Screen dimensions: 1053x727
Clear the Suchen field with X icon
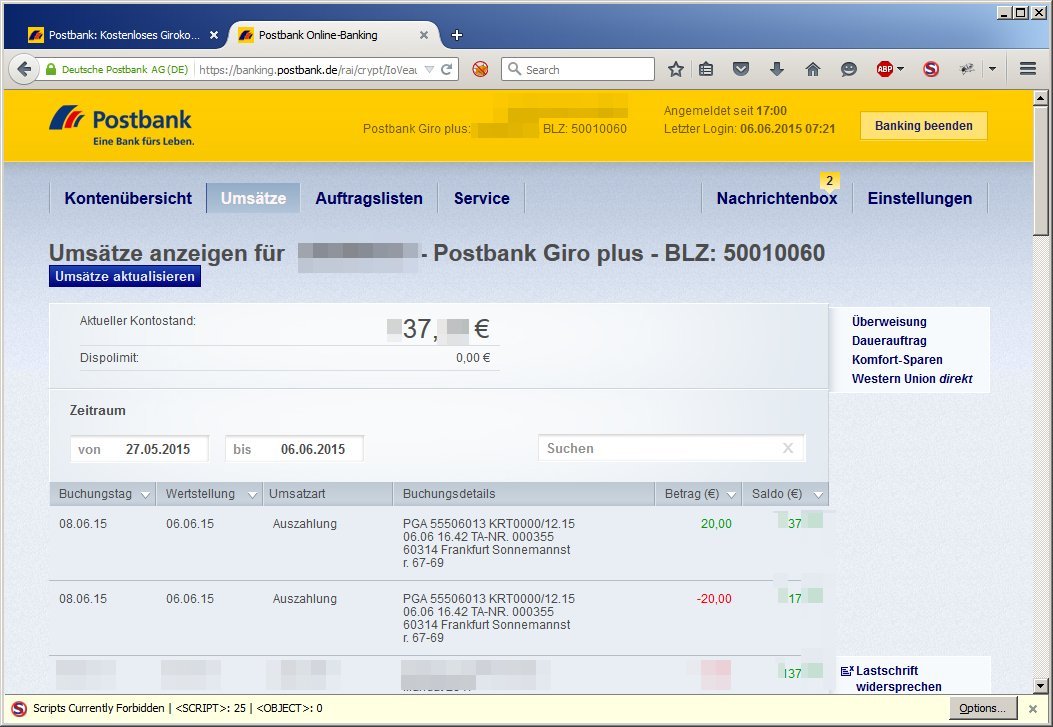pyautogui.click(x=788, y=448)
